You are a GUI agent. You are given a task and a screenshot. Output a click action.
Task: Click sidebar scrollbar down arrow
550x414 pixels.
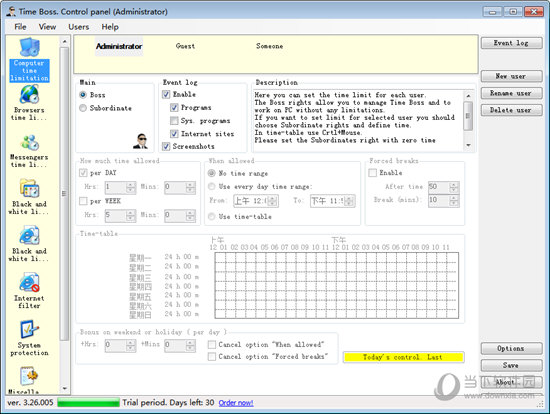tap(65, 388)
